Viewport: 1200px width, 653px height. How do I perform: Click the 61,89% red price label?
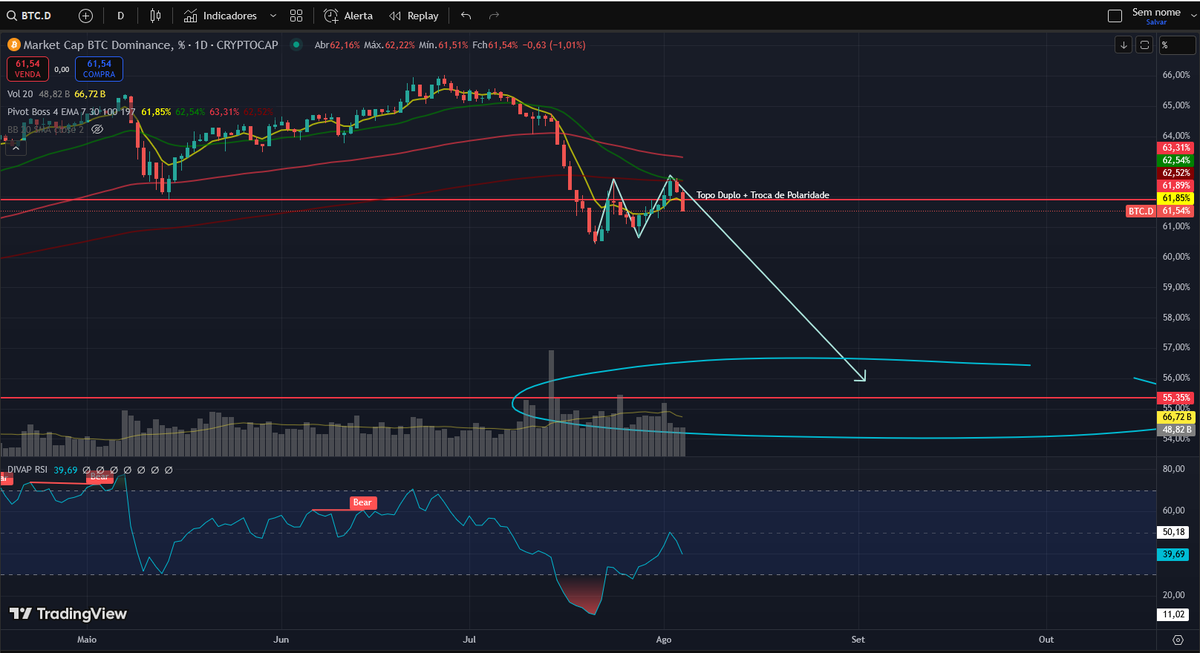(x=1174, y=185)
